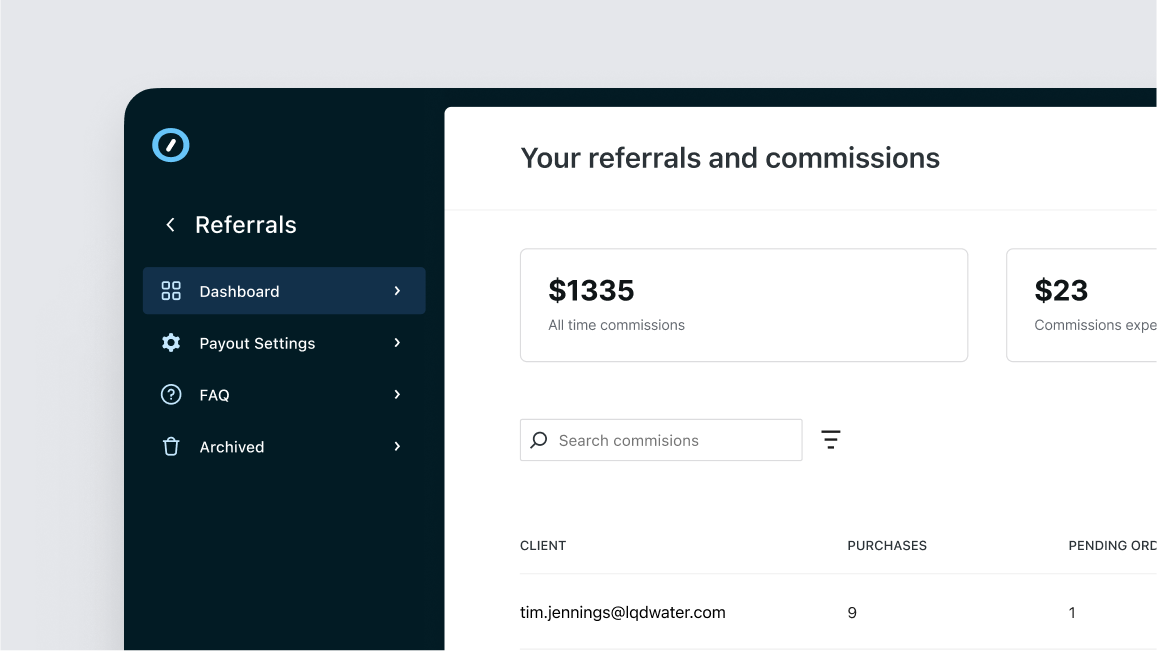
Task: Click the blue circular app logo
Action: (170, 145)
